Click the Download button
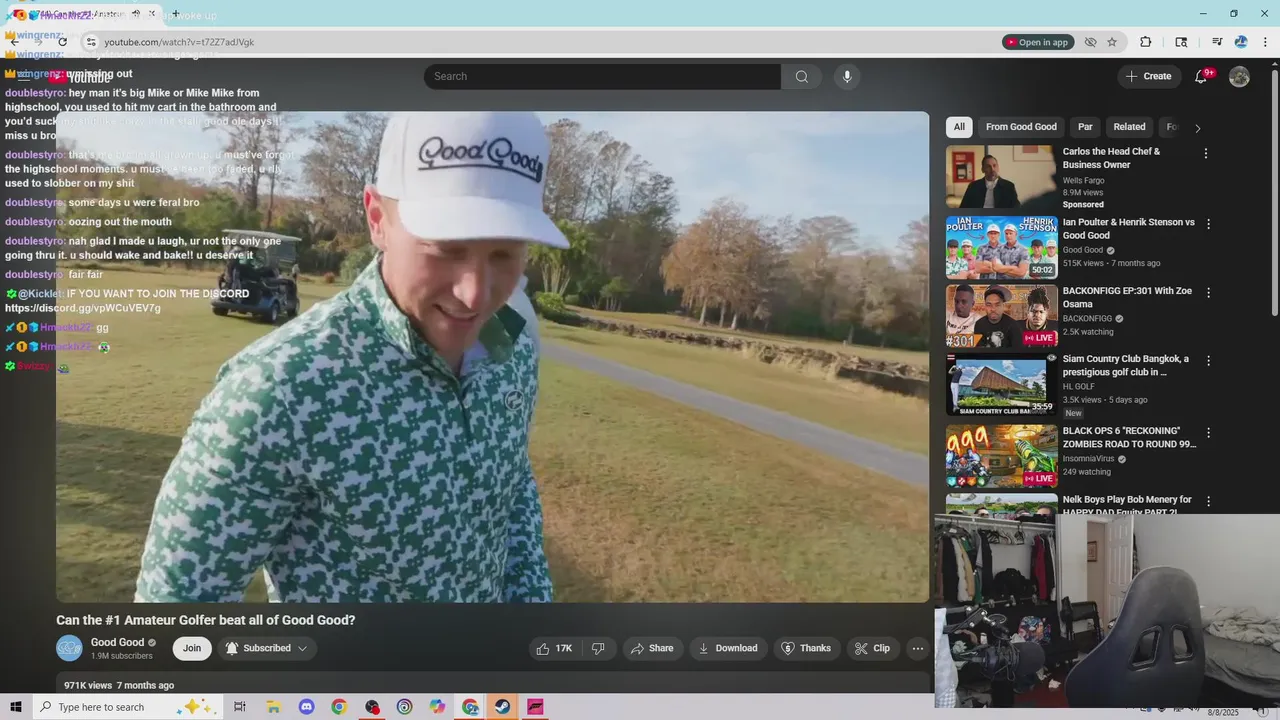 [728, 648]
